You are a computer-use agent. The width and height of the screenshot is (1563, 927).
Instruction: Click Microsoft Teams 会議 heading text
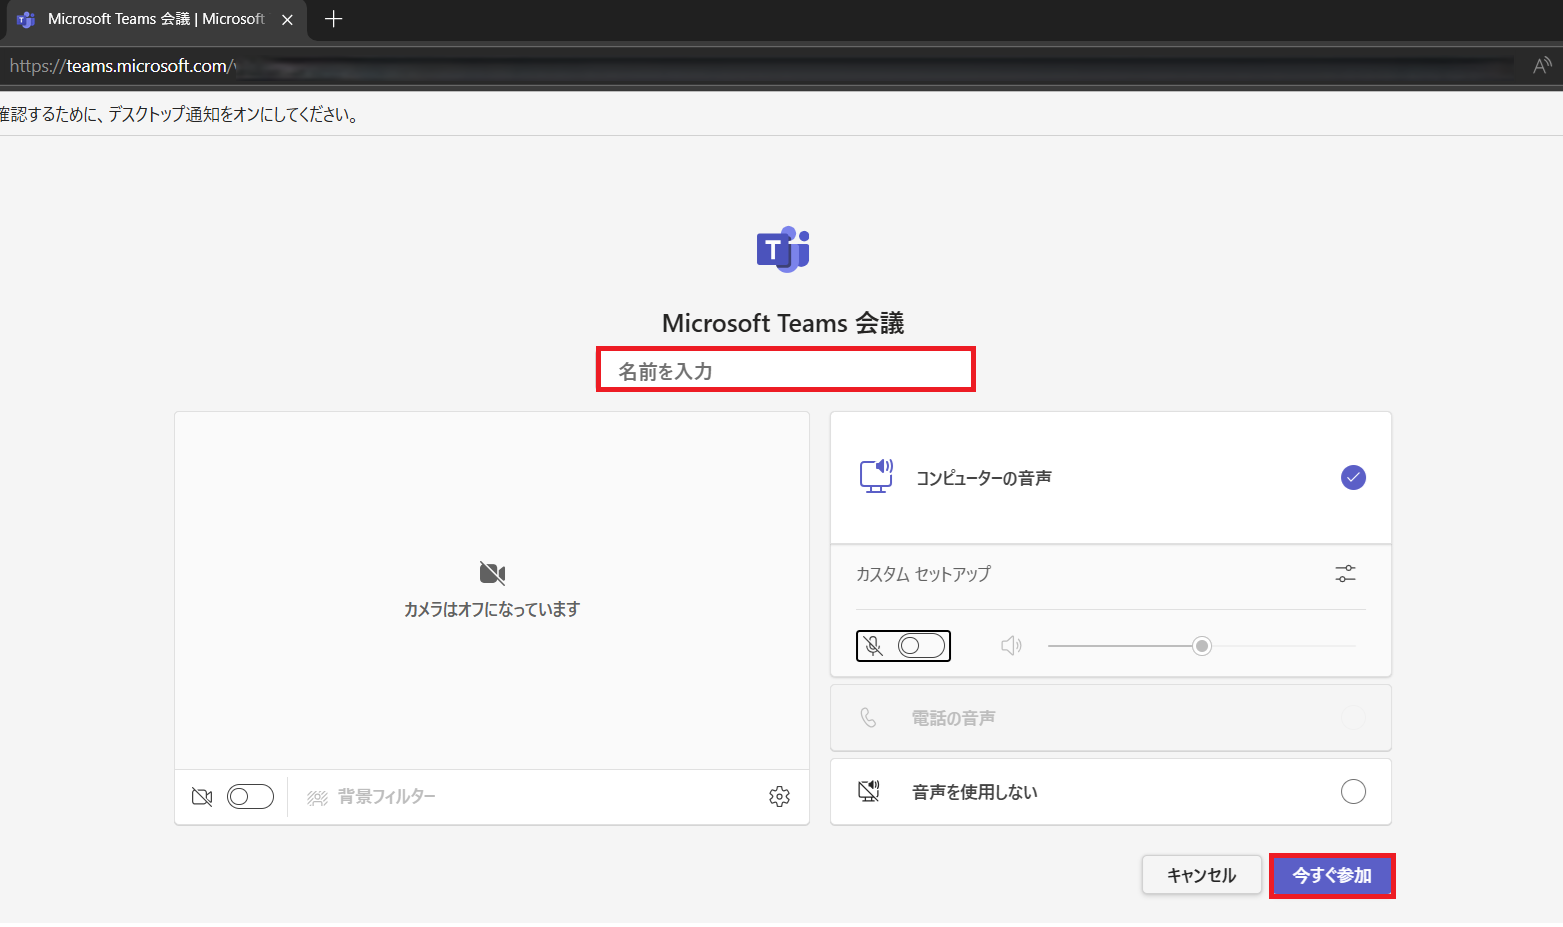783,323
